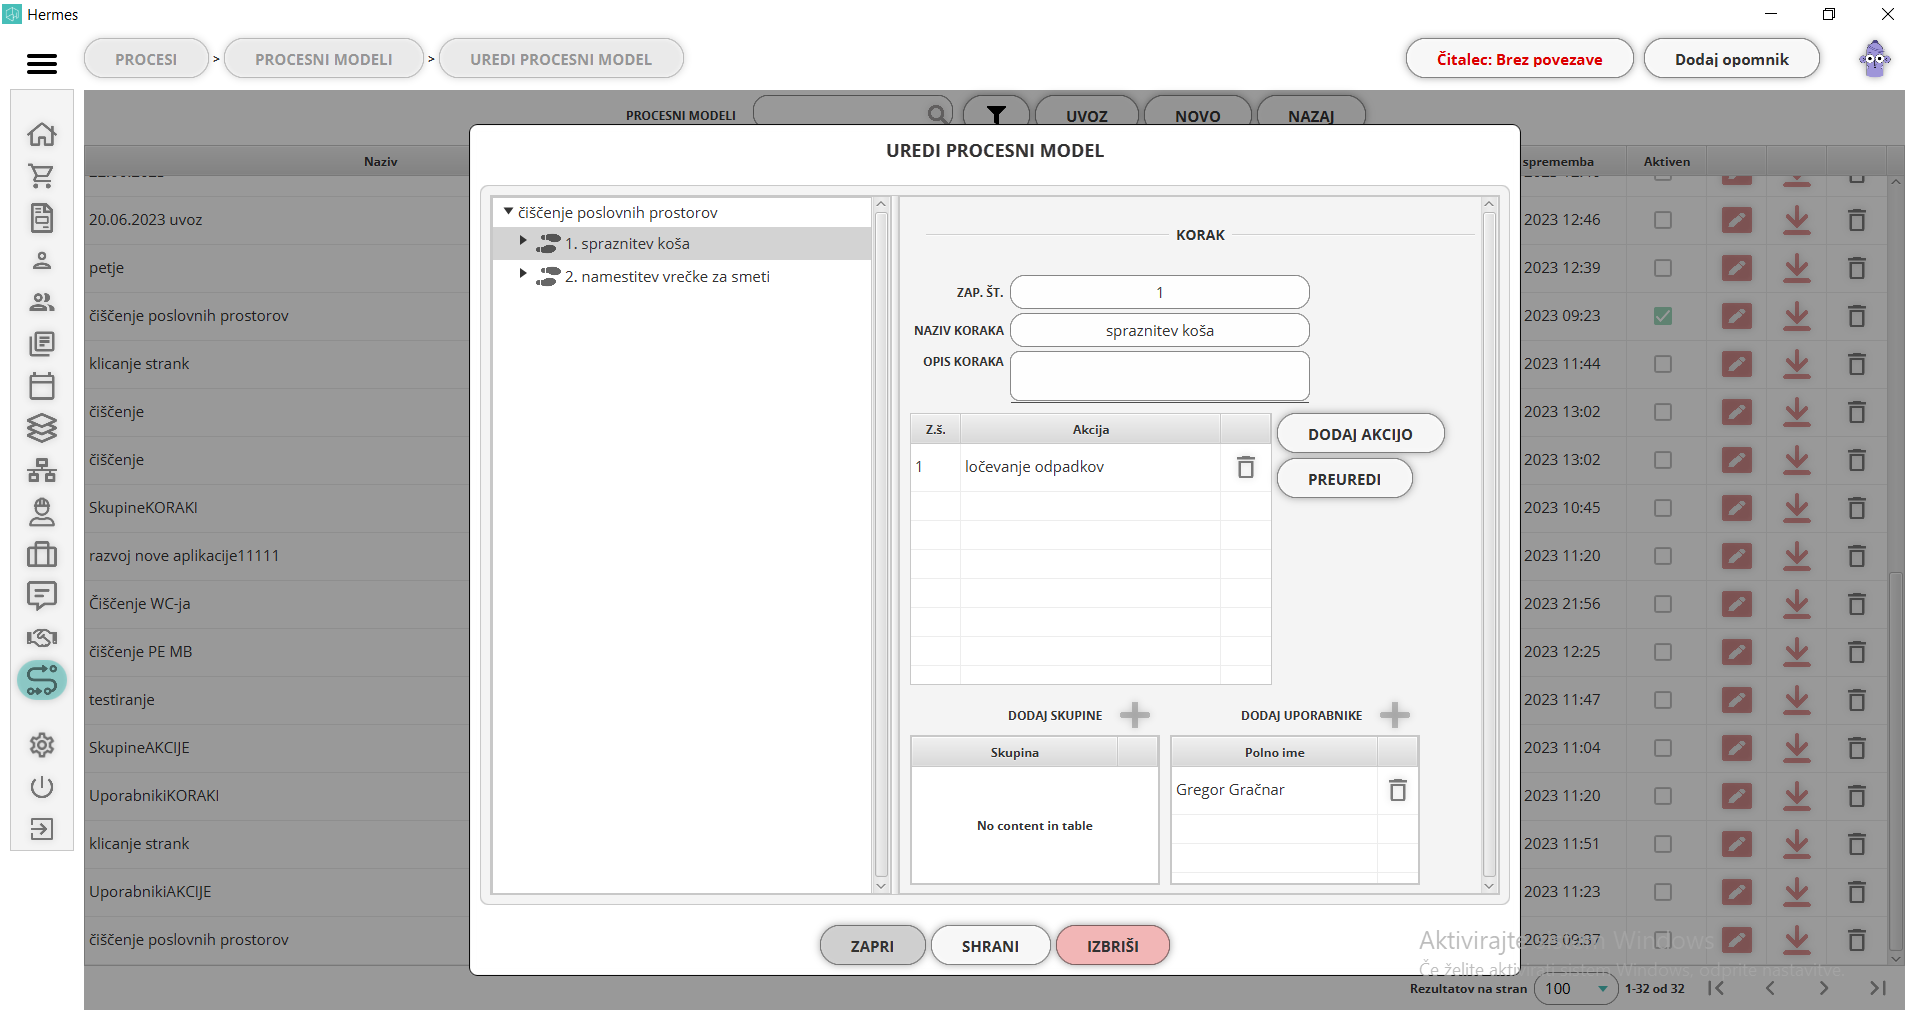Remove user Gregor Gračnar
The image size is (1916, 1029).
[x=1398, y=790]
